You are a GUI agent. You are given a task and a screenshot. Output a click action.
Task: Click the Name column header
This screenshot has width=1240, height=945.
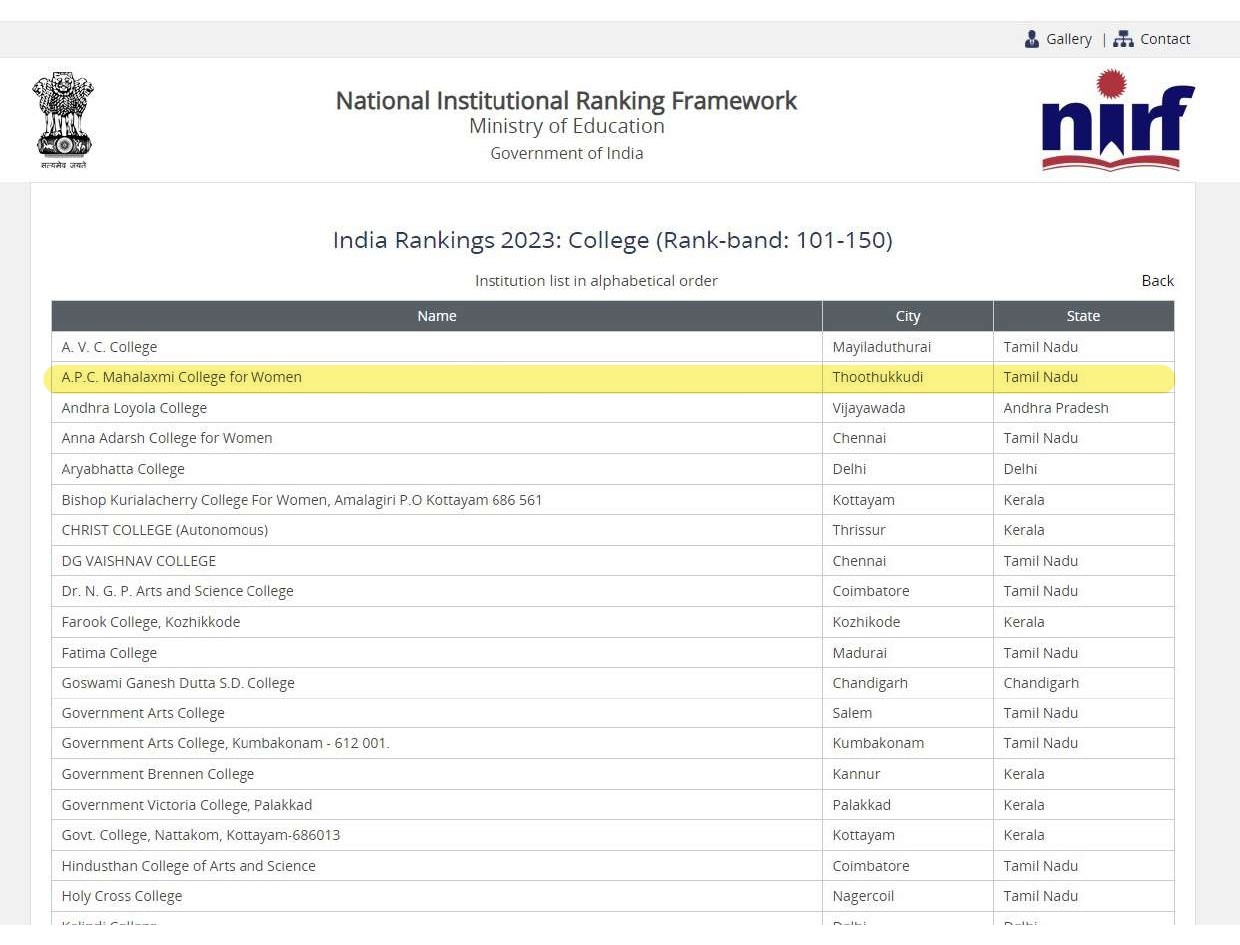tap(437, 316)
